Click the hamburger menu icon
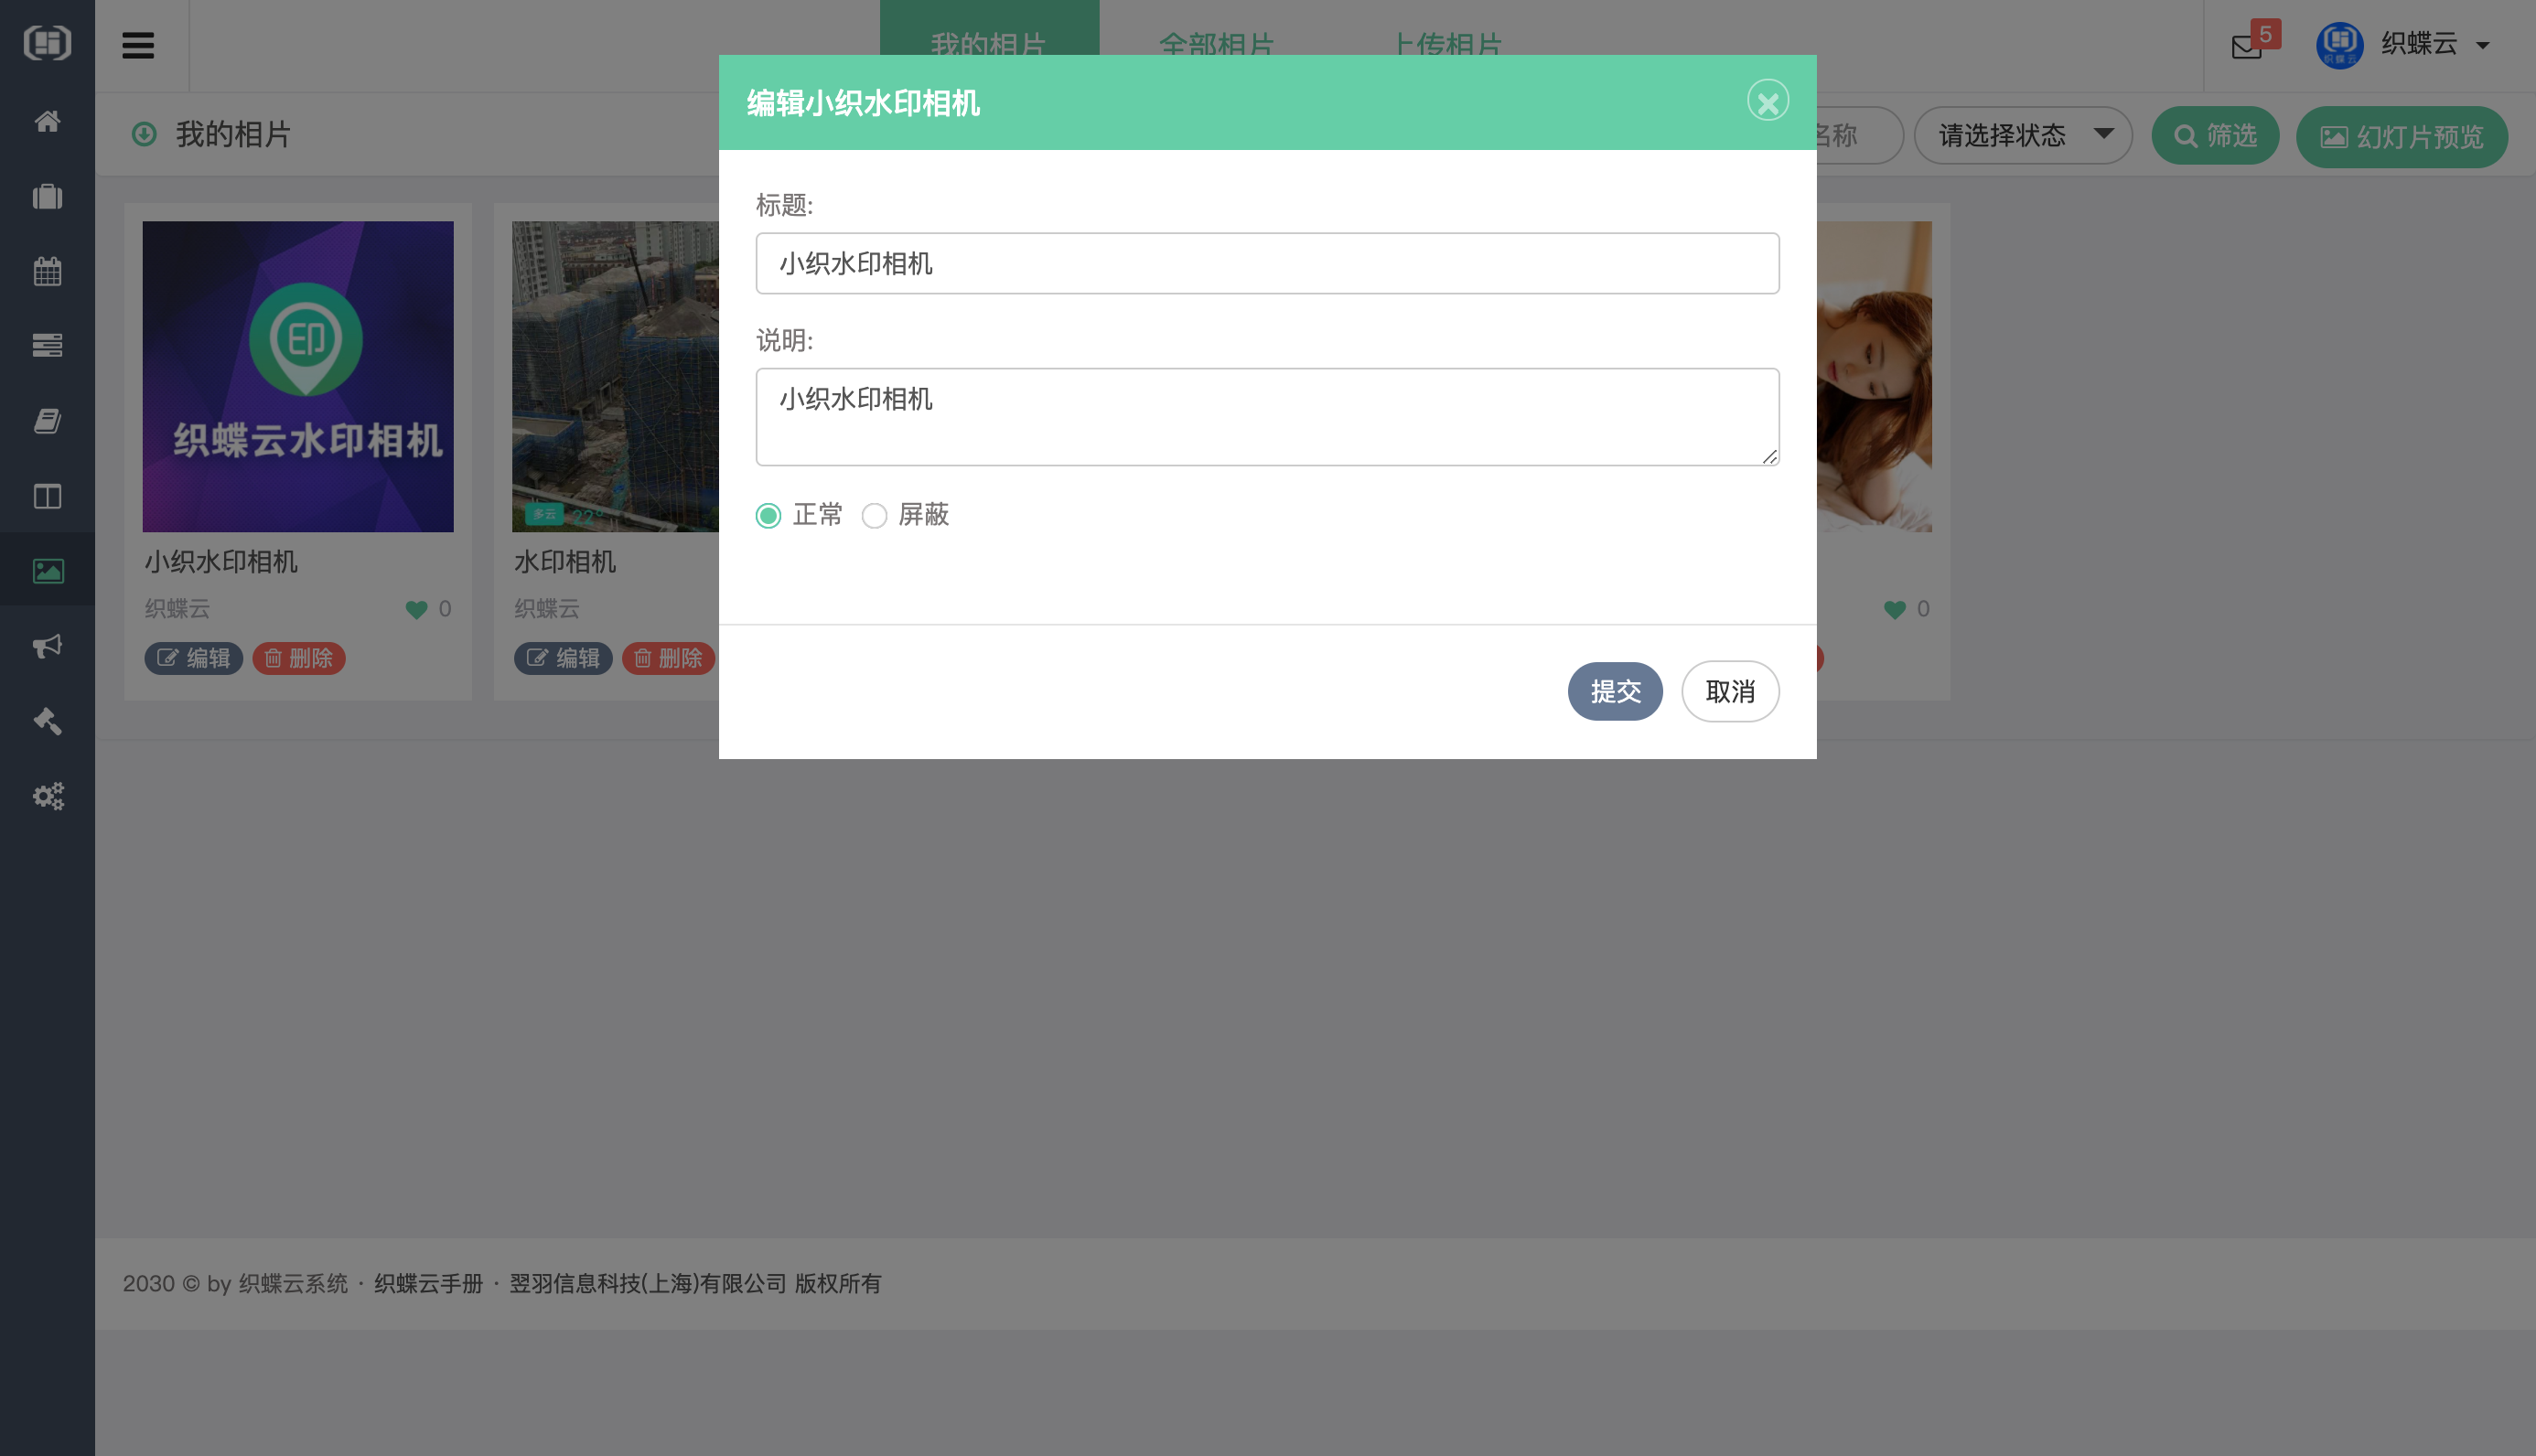Screen dimensions: 2536x1456 [x=138, y=45]
